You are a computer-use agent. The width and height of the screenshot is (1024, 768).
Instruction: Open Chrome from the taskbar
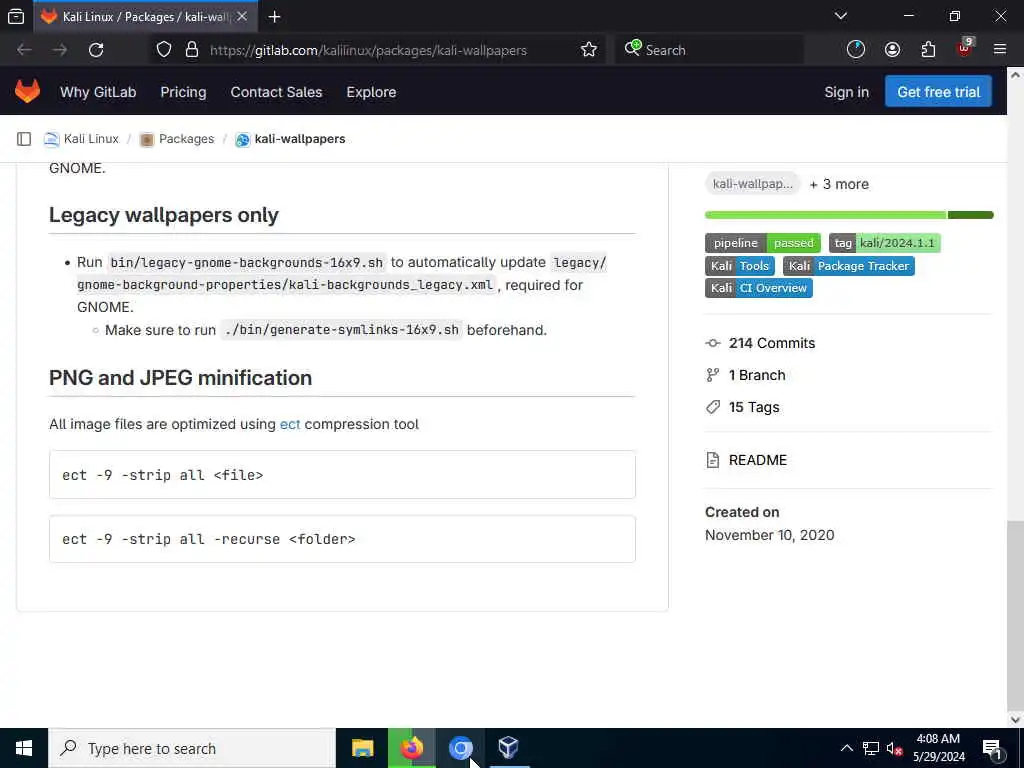pos(460,748)
